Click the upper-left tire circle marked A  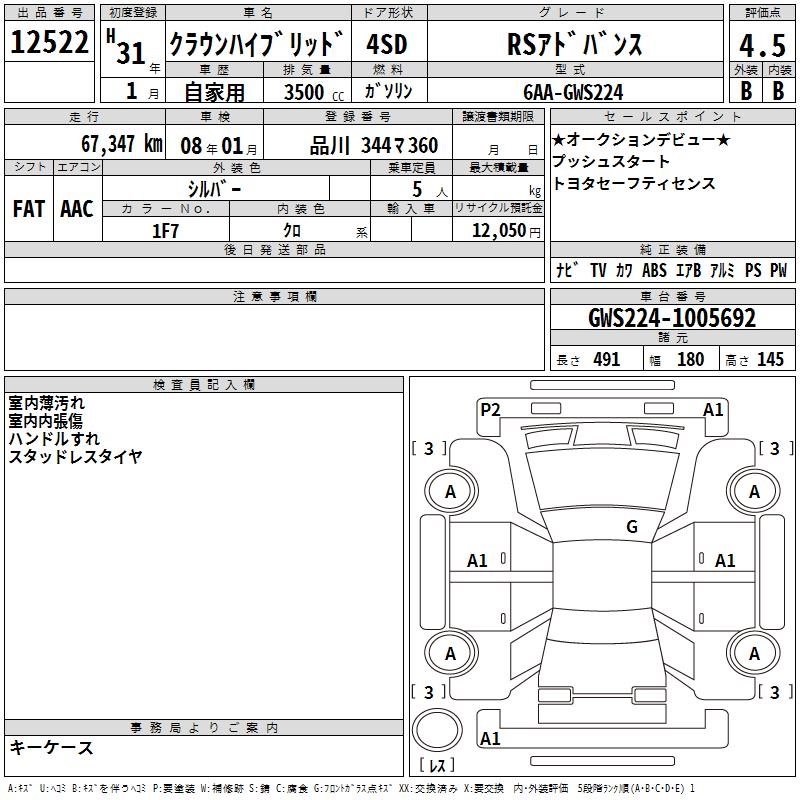[x=450, y=491]
